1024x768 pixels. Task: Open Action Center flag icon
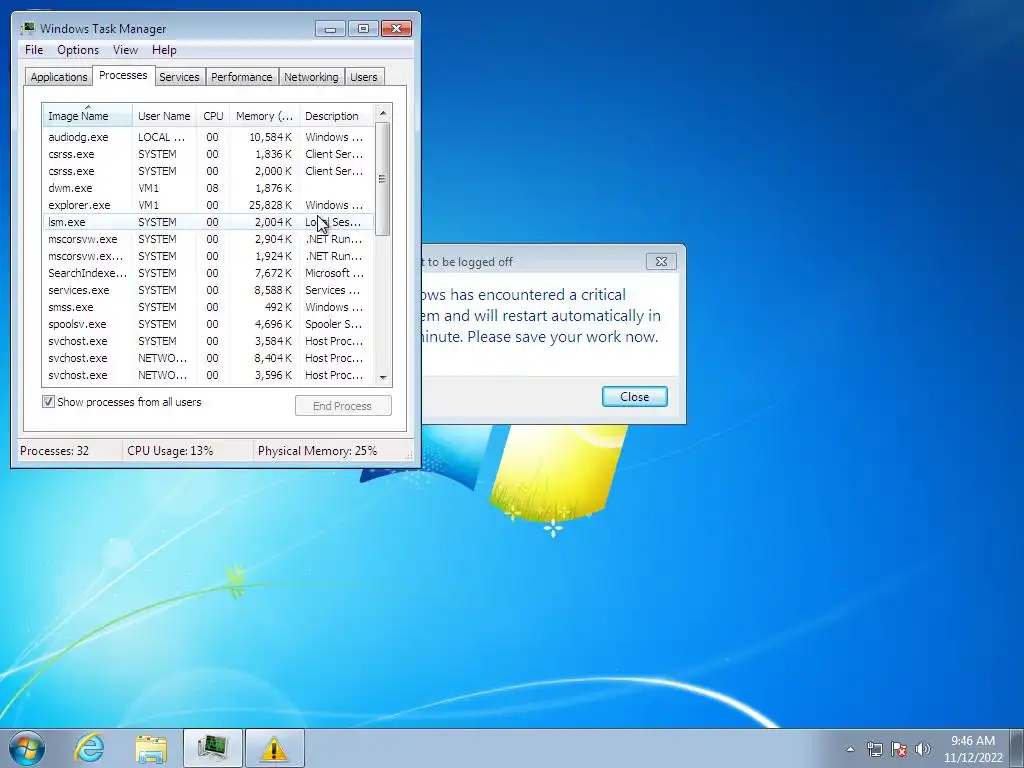point(899,749)
